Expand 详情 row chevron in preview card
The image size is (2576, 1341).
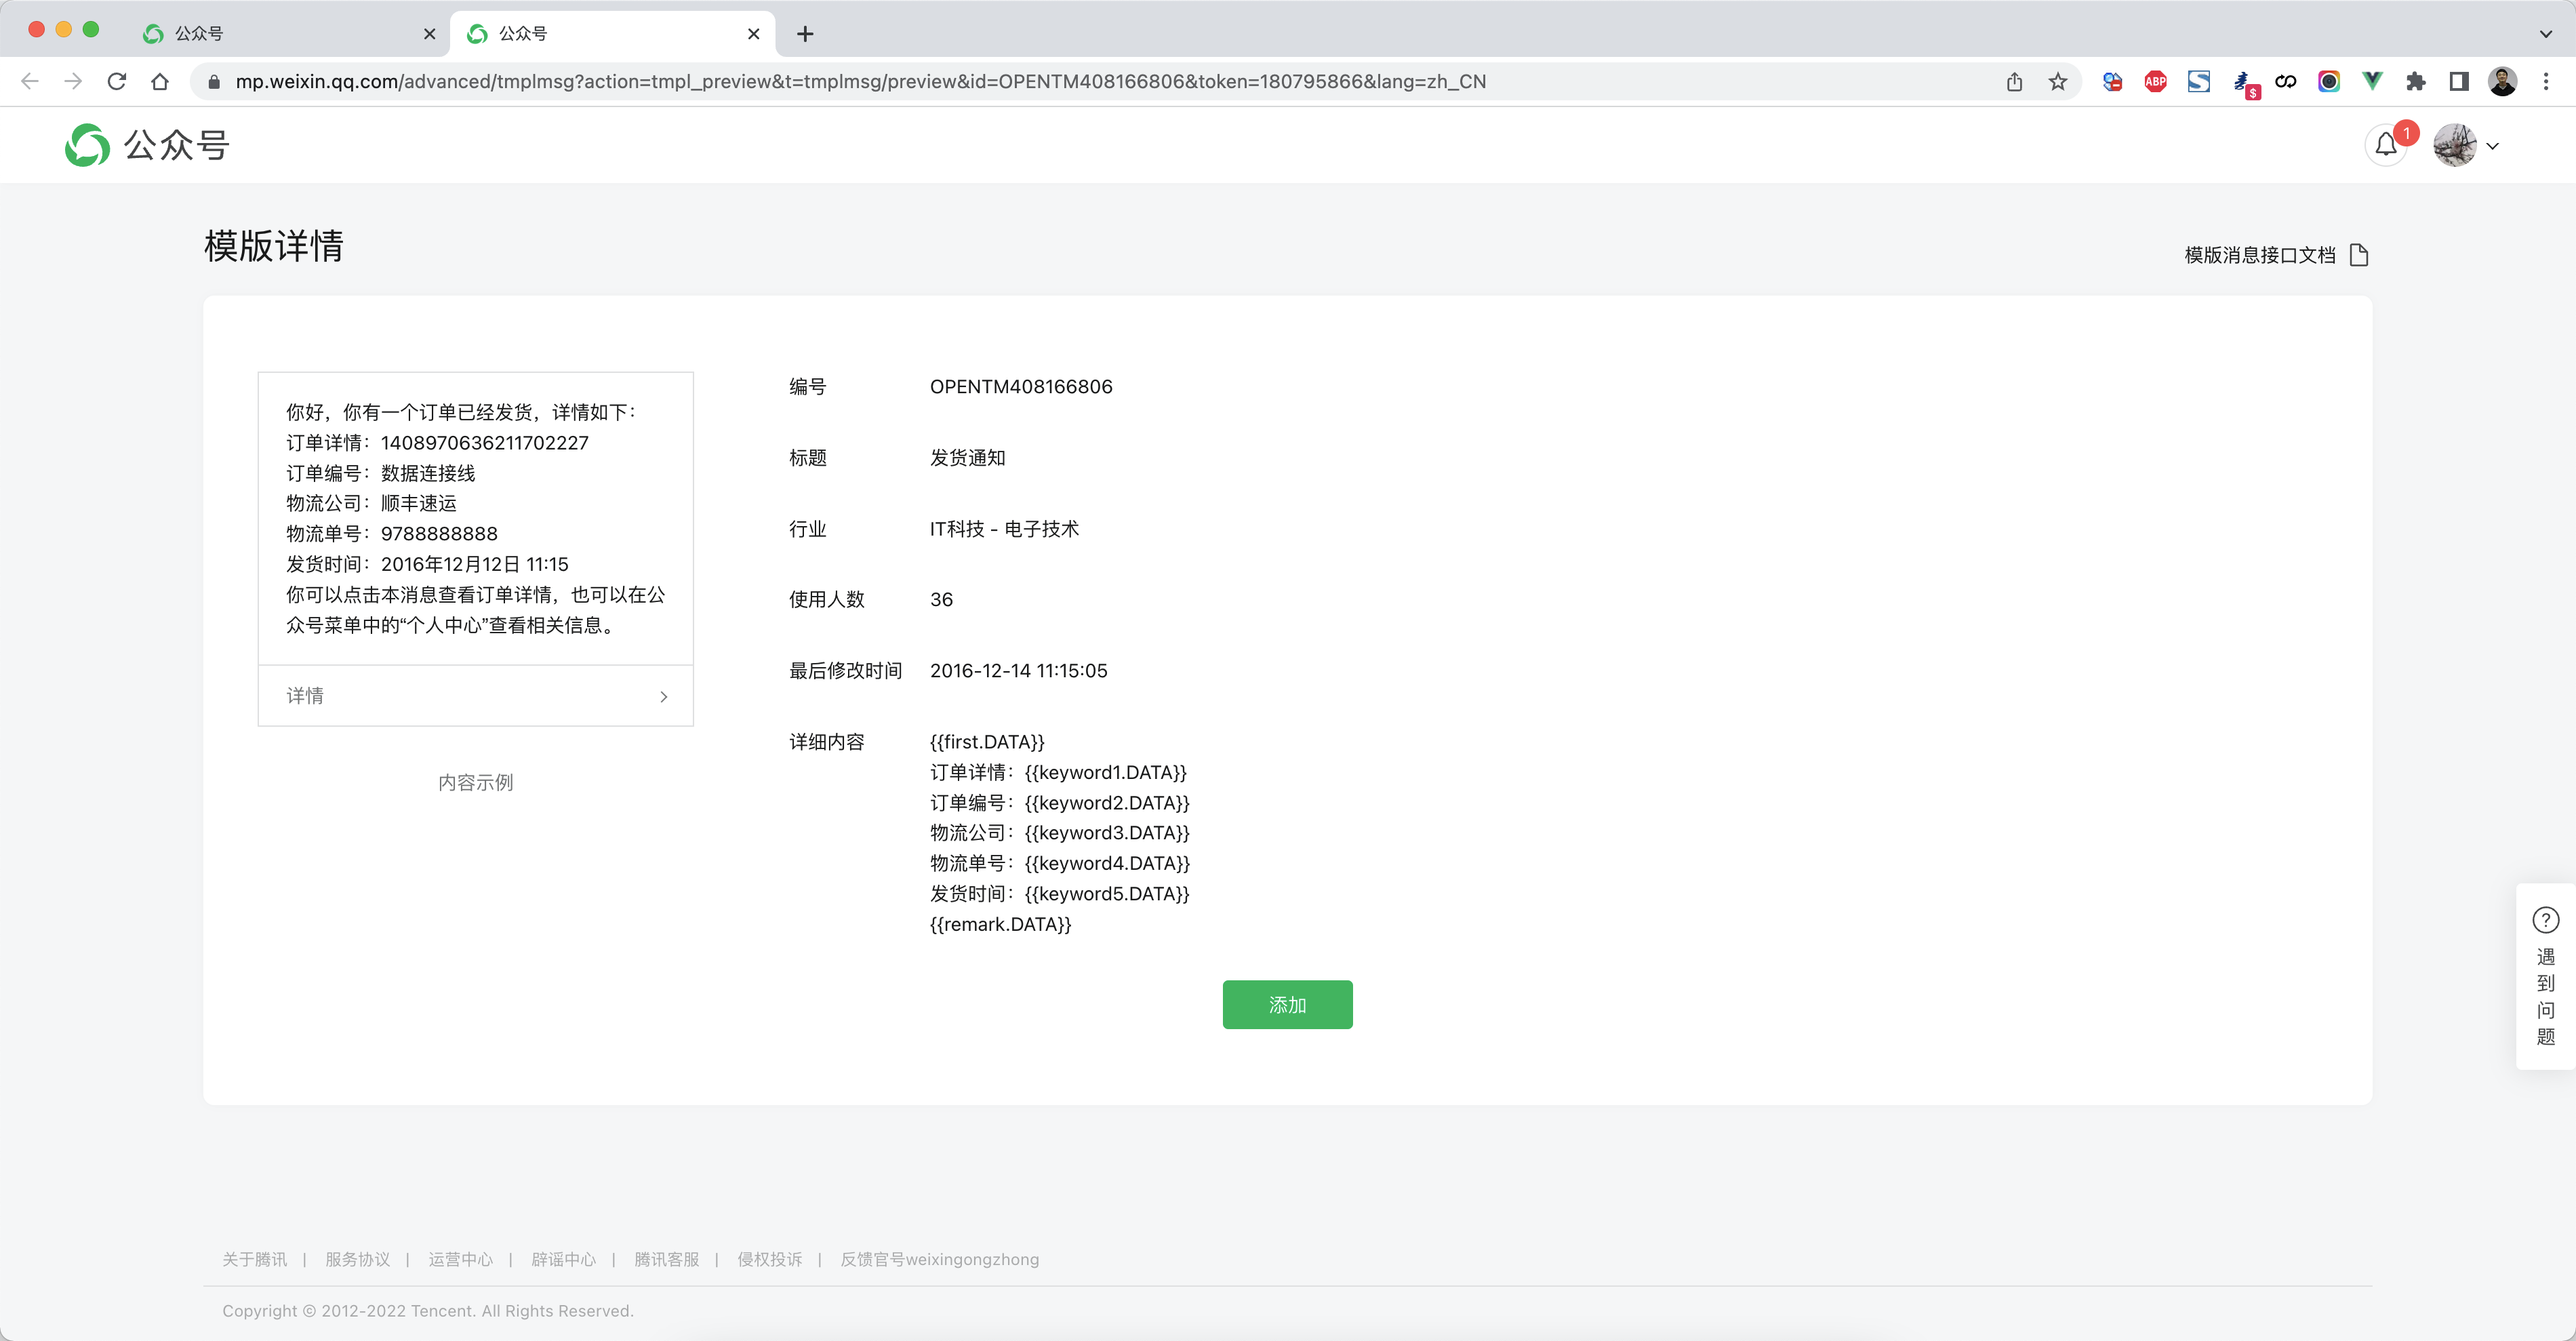point(663,696)
